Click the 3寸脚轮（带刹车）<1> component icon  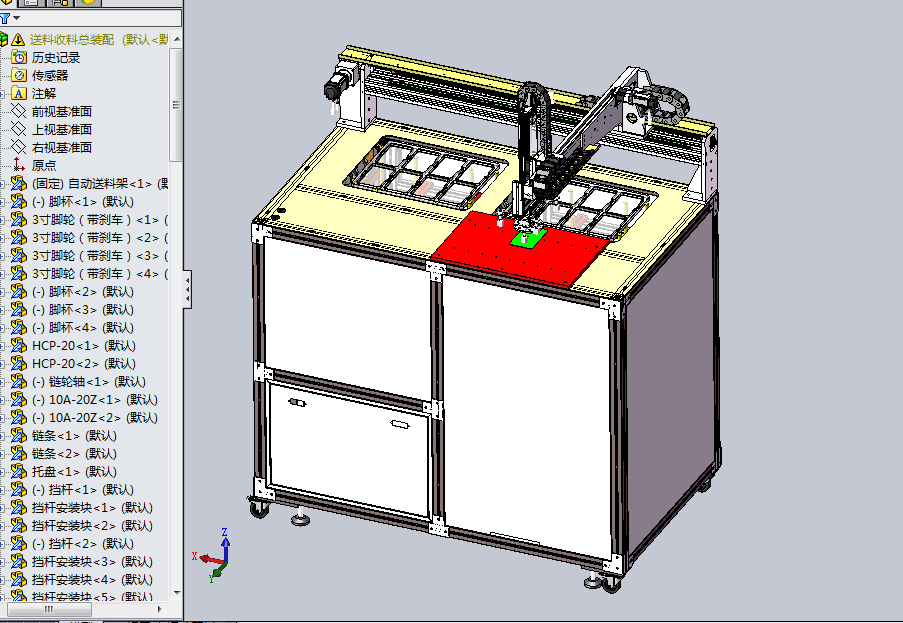[19, 219]
